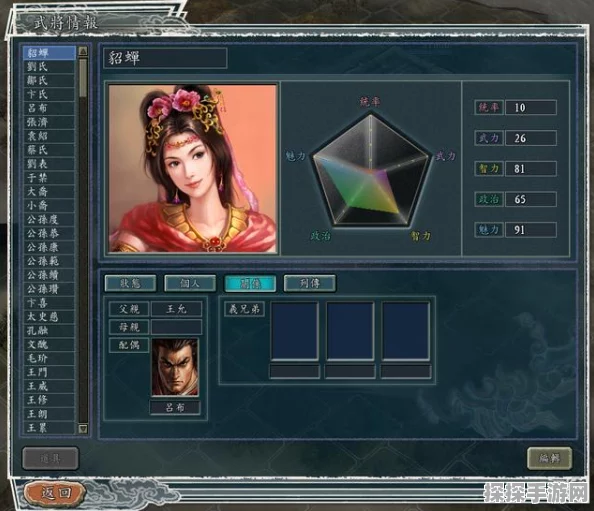Click the name field under first sworn-brother slot
This screenshot has width=594, height=511.
pos(294,372)
